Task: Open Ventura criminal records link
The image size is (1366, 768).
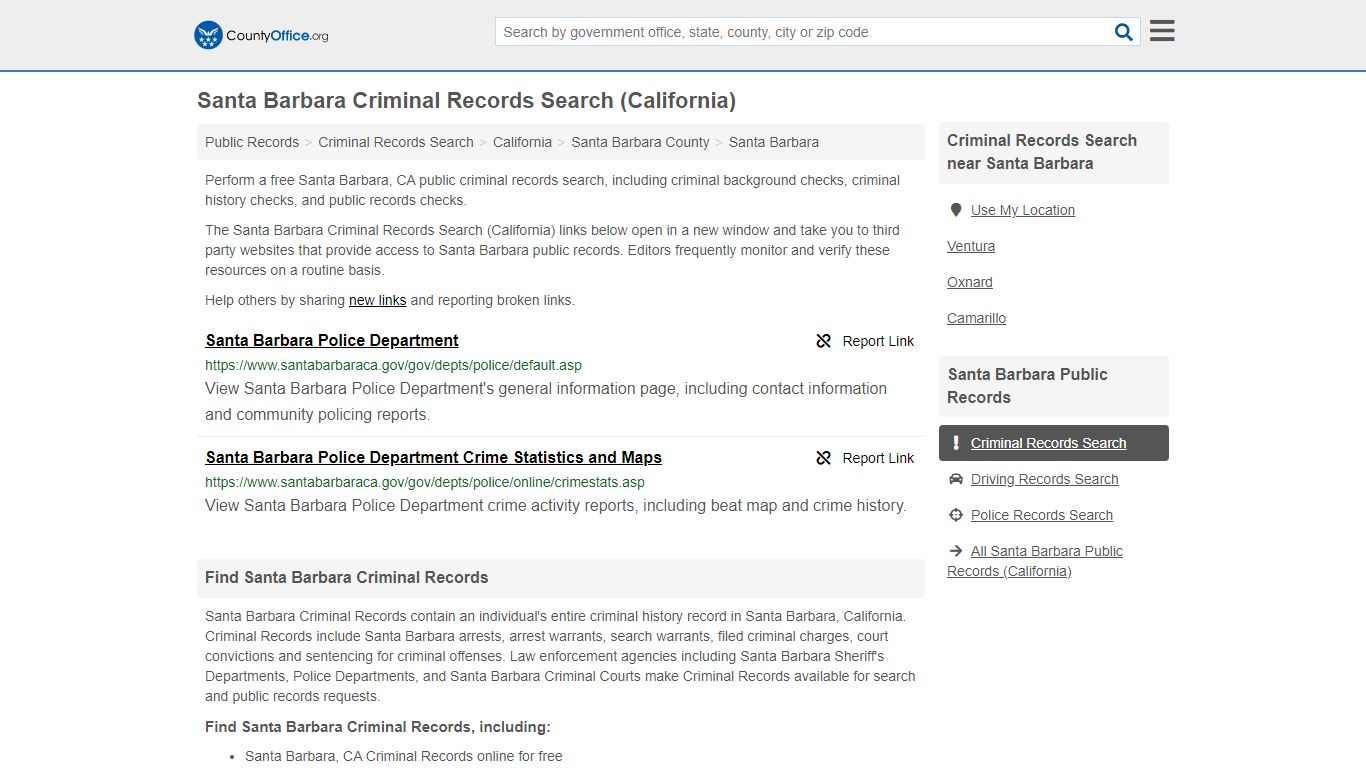Action: click(x=971, y=246)
